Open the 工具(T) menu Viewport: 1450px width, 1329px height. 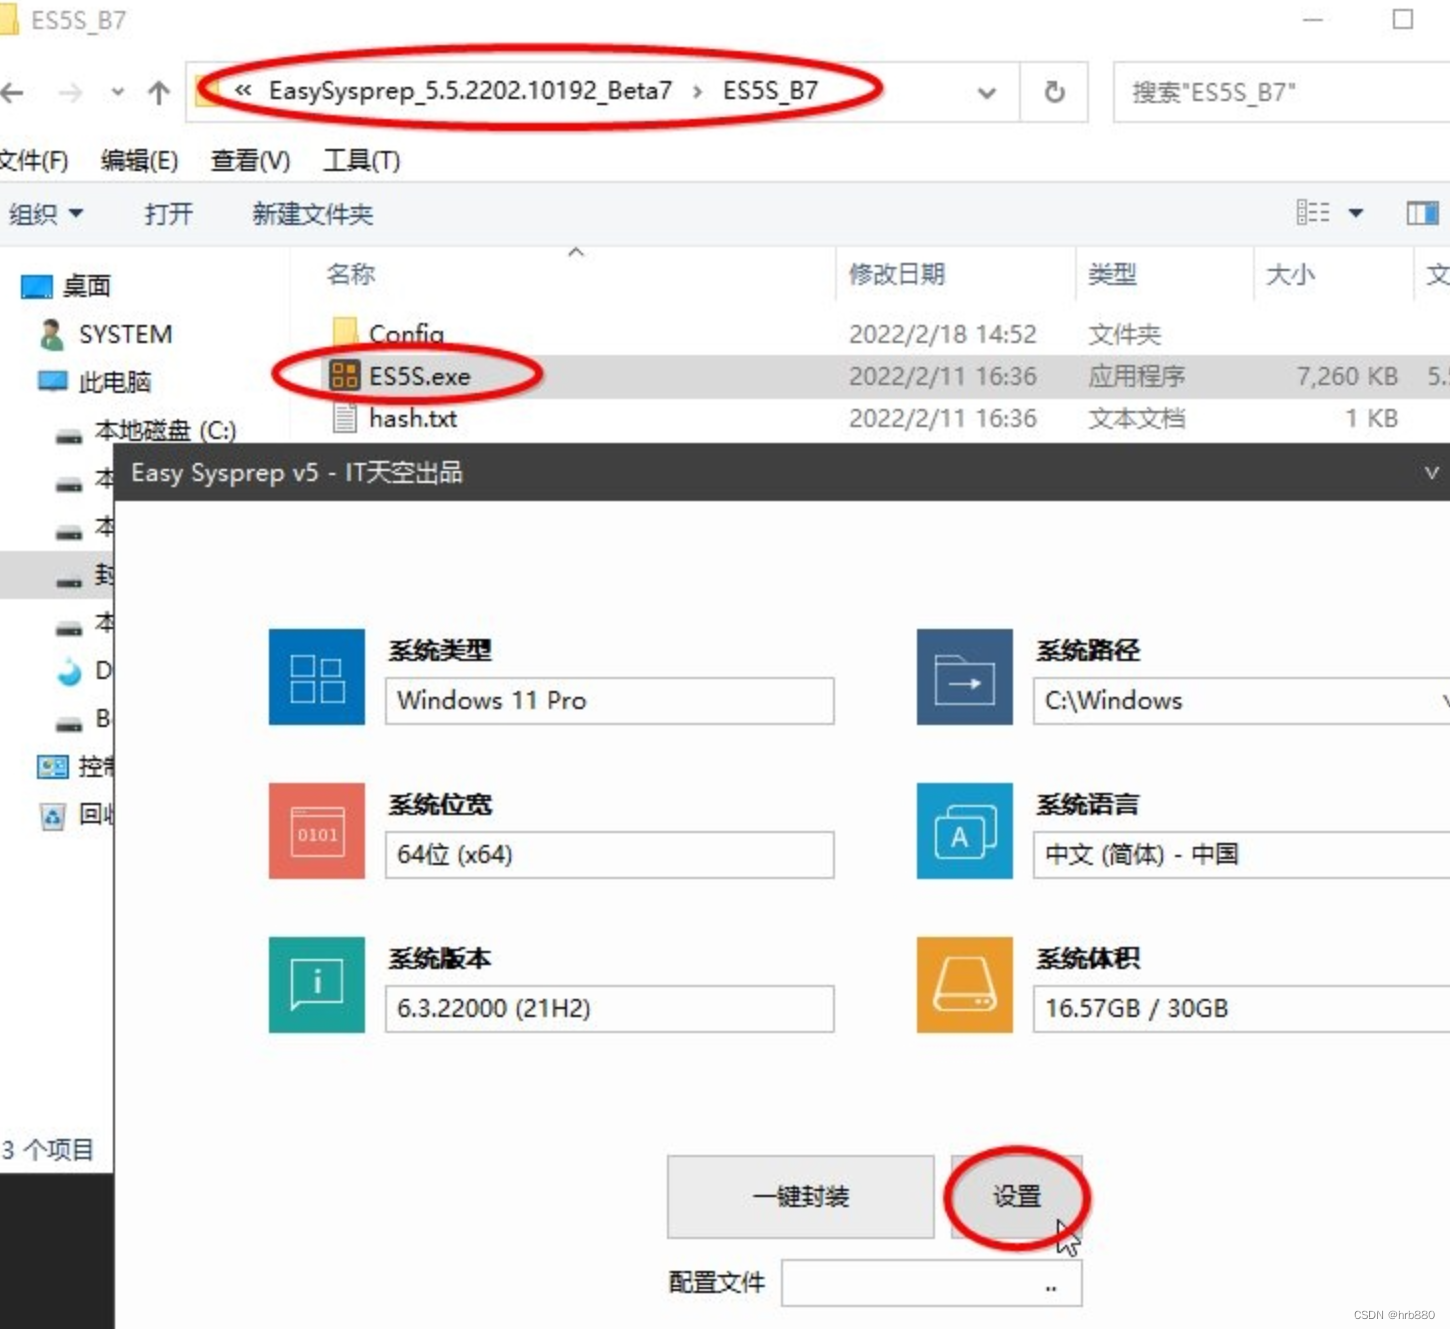tap(361, 160)
